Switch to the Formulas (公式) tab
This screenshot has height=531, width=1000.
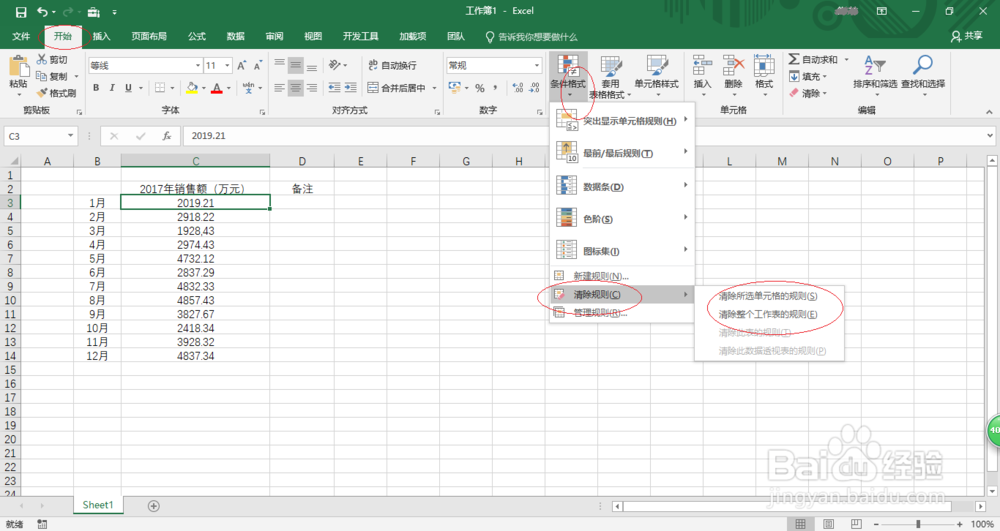pyautogui.click(x=197, y=36)
